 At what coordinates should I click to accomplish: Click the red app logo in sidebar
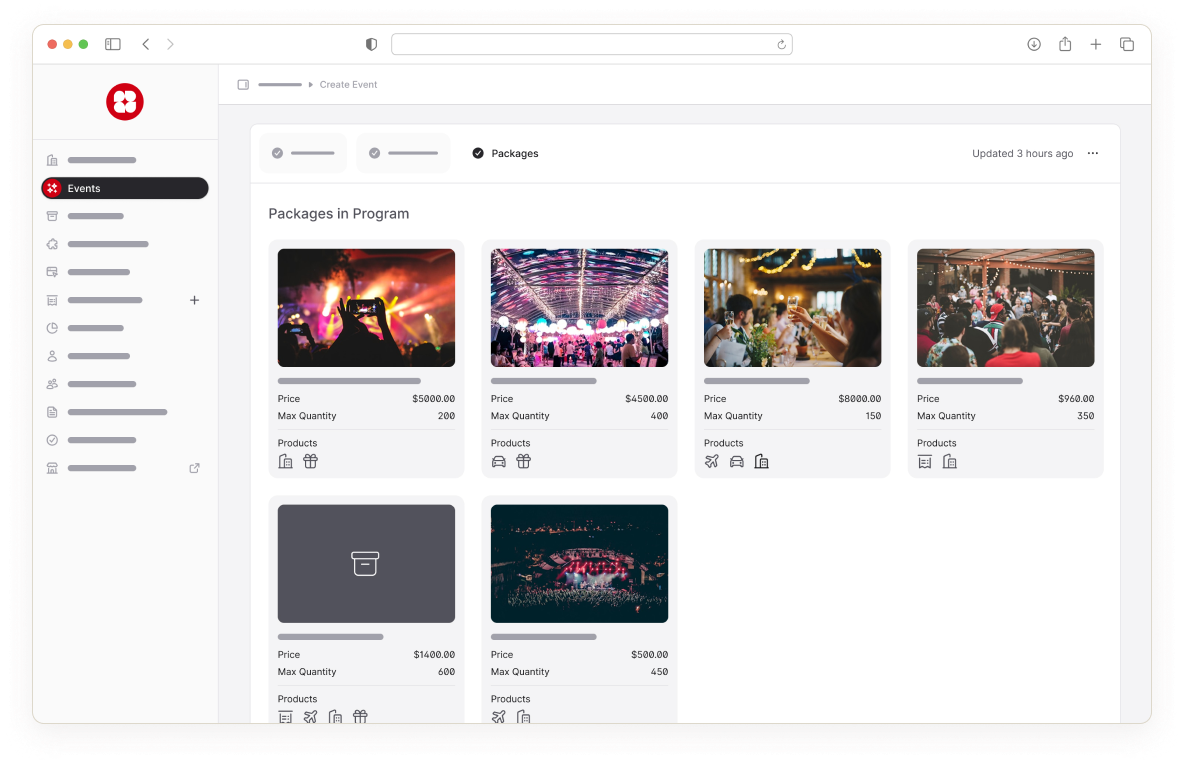tap(125, 102)
